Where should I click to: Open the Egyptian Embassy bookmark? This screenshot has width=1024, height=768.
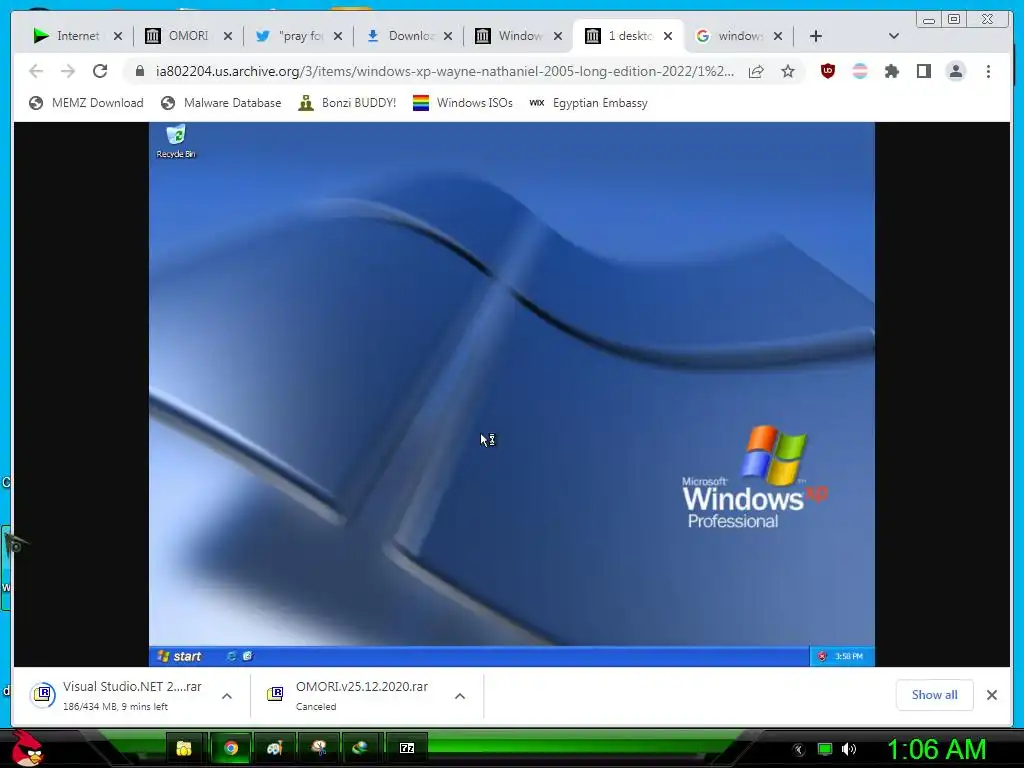click(x=588, y=103)
